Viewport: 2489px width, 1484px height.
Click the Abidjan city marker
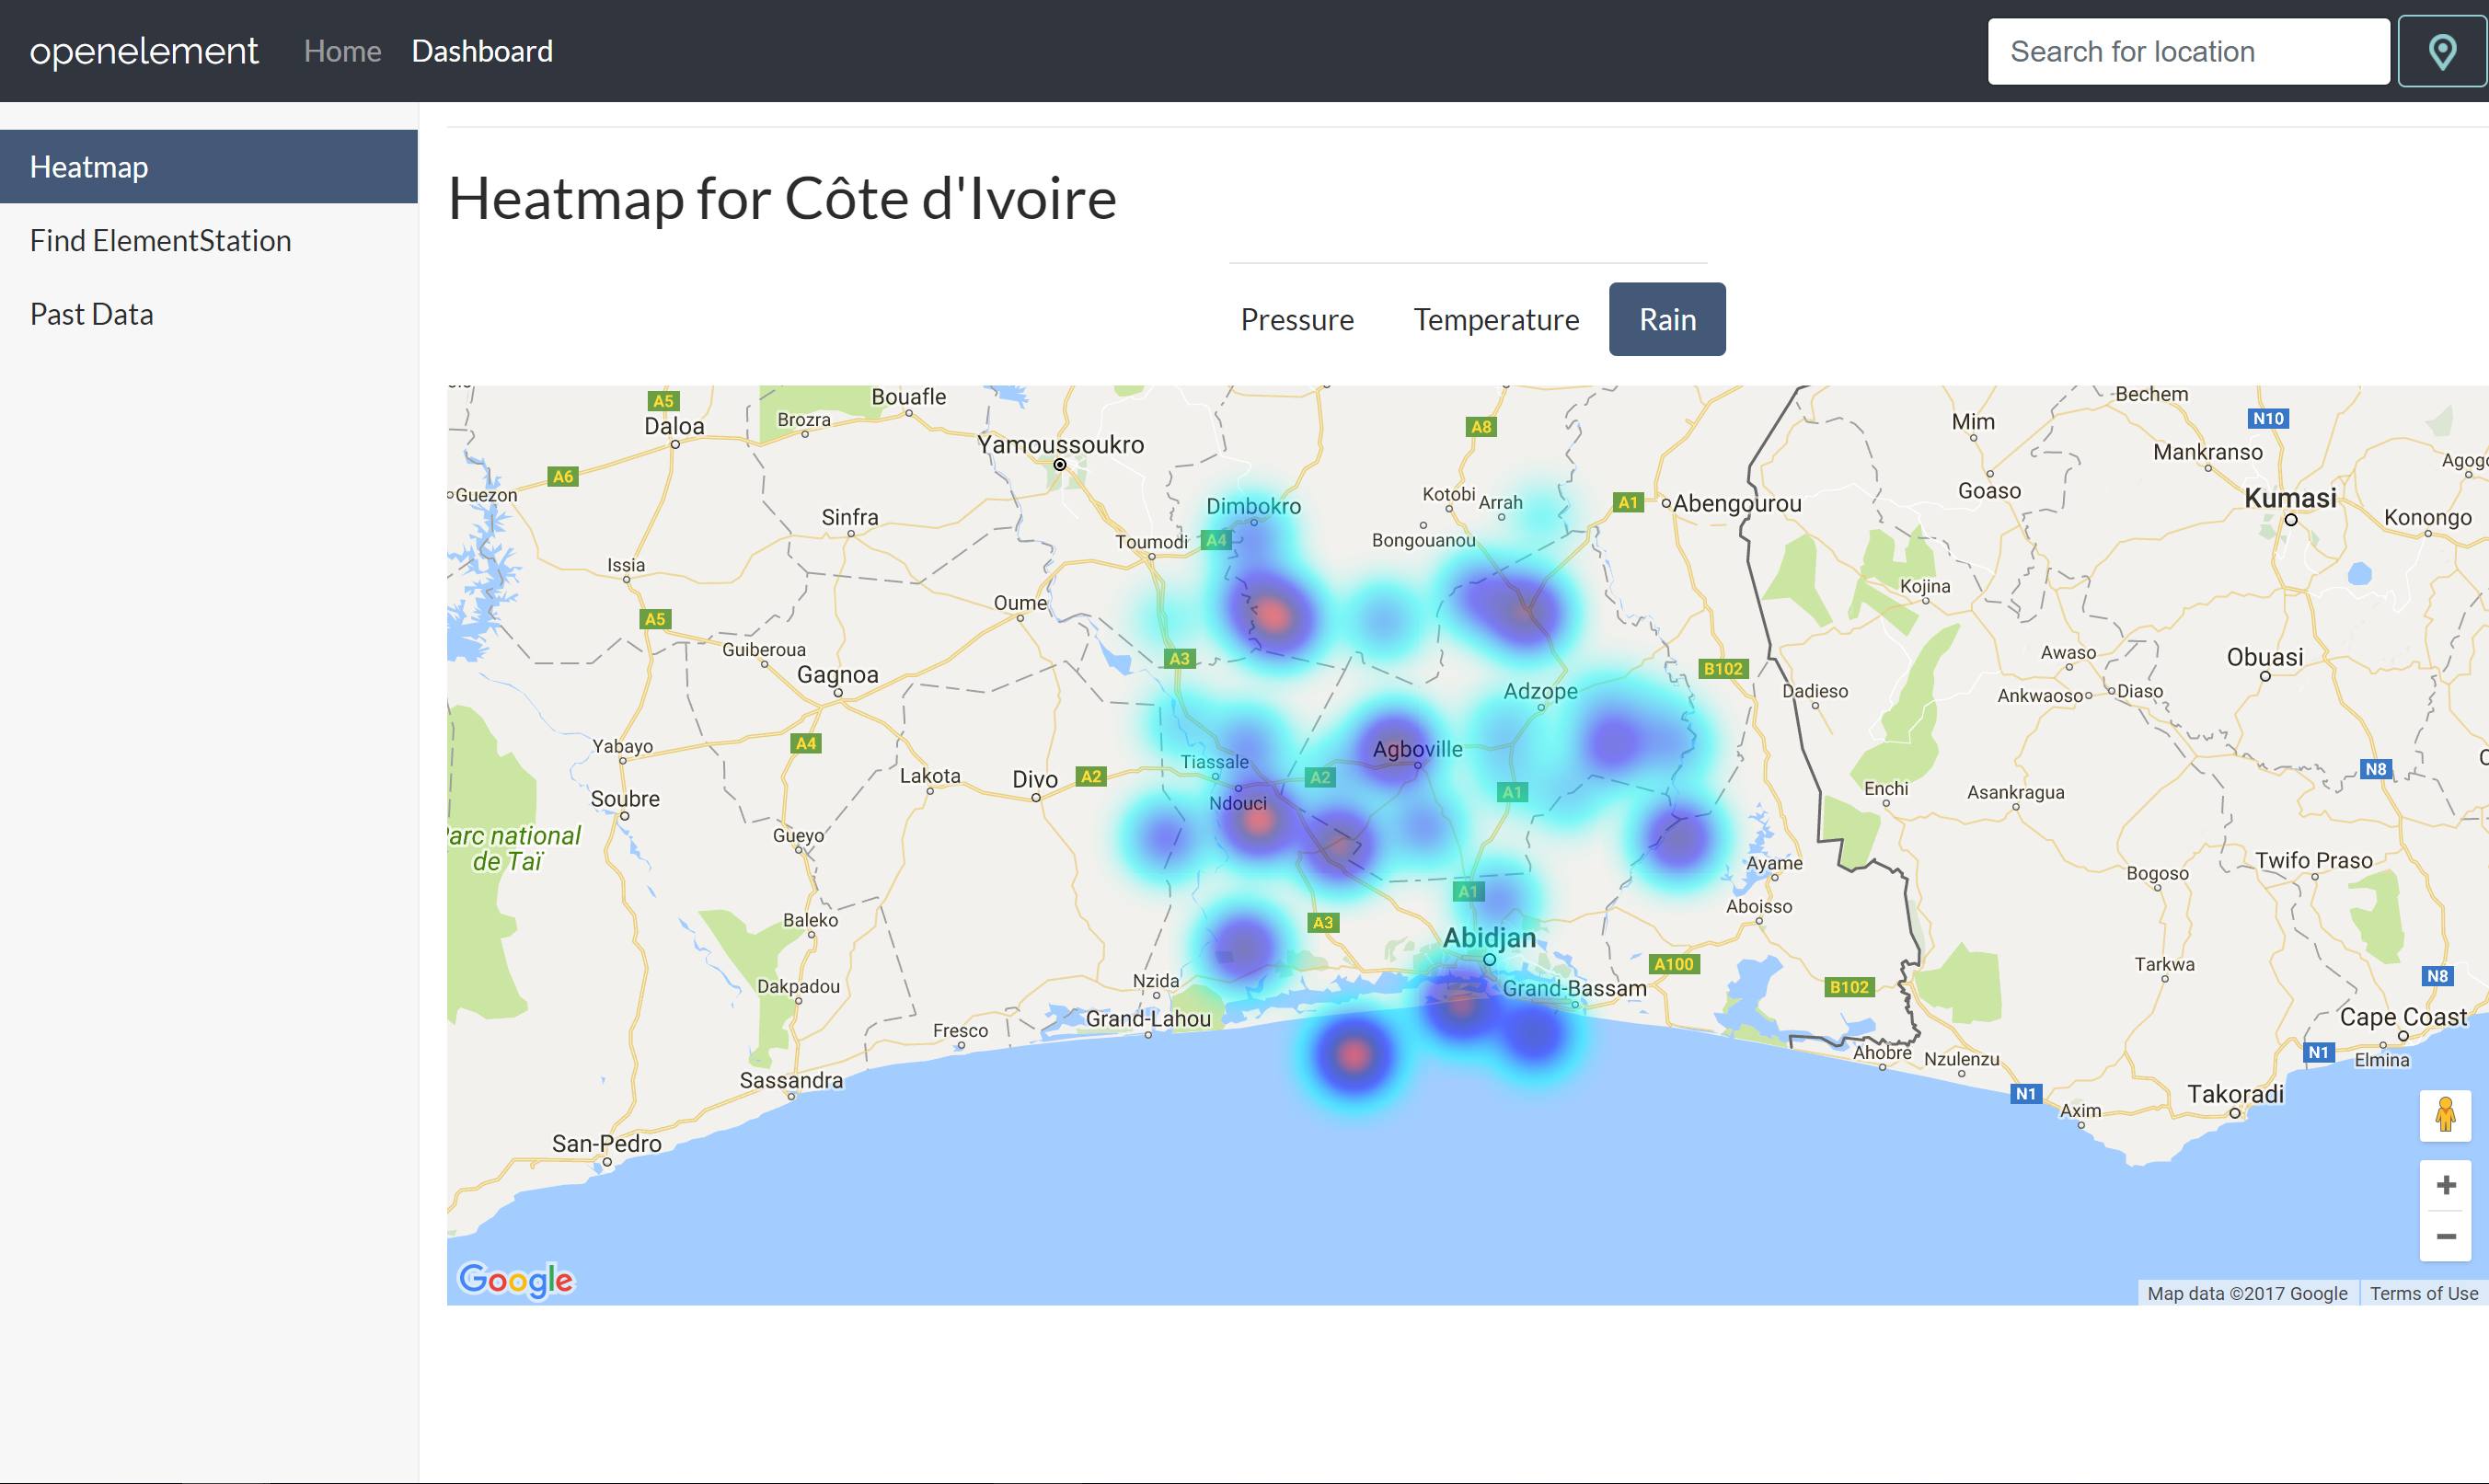(x=1489, y=959)
